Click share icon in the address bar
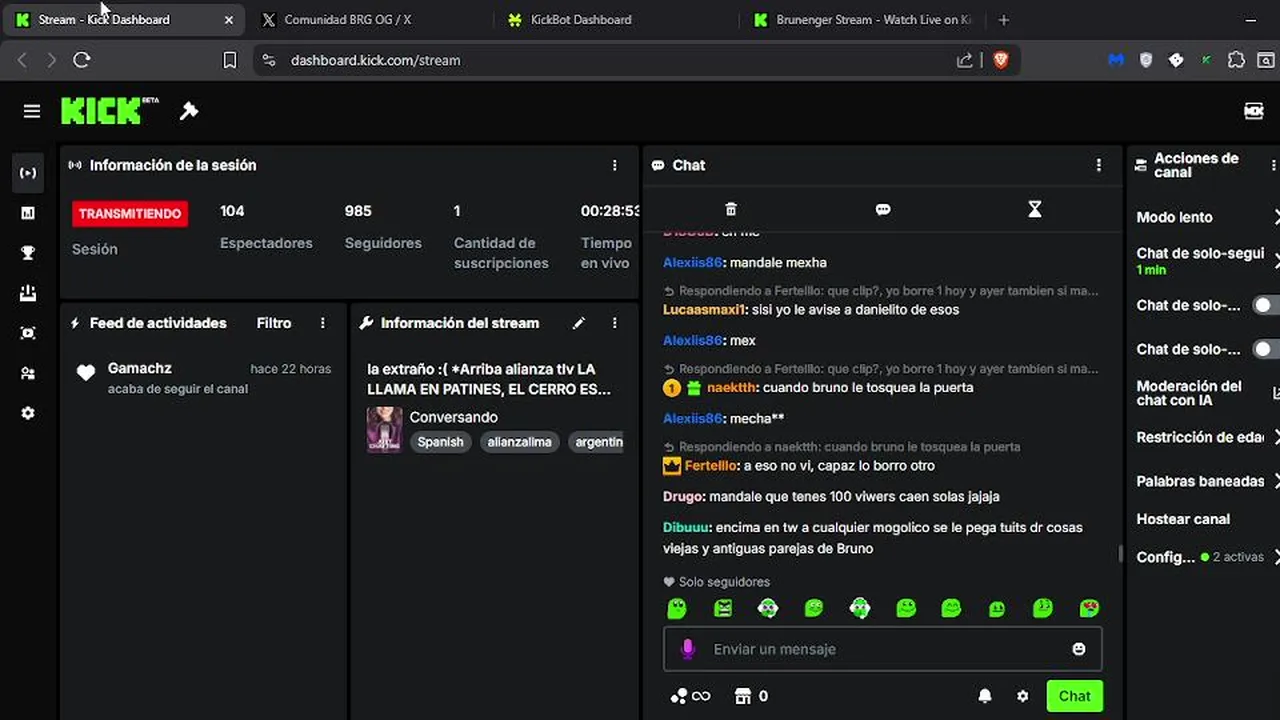This screenshot has width=1280, height=720. coord(964,60)
